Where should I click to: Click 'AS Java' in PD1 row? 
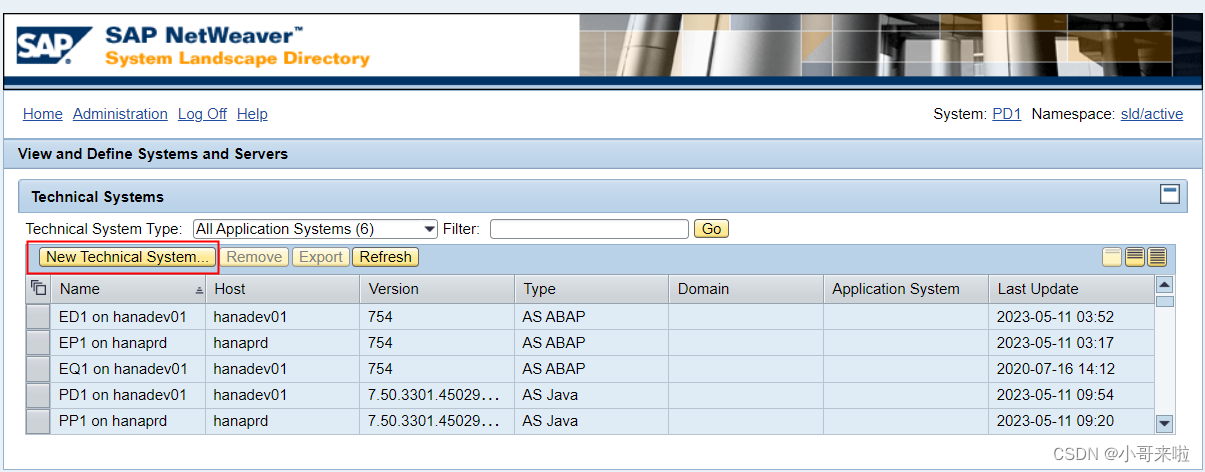(x=550, y=395)
